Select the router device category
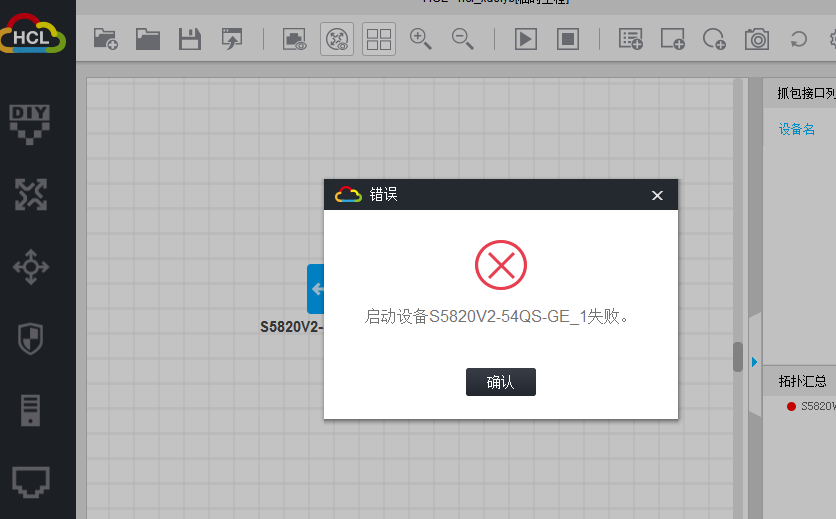This screenshot has width=836, height=519. pyautogui.click(x=30, y=194)
